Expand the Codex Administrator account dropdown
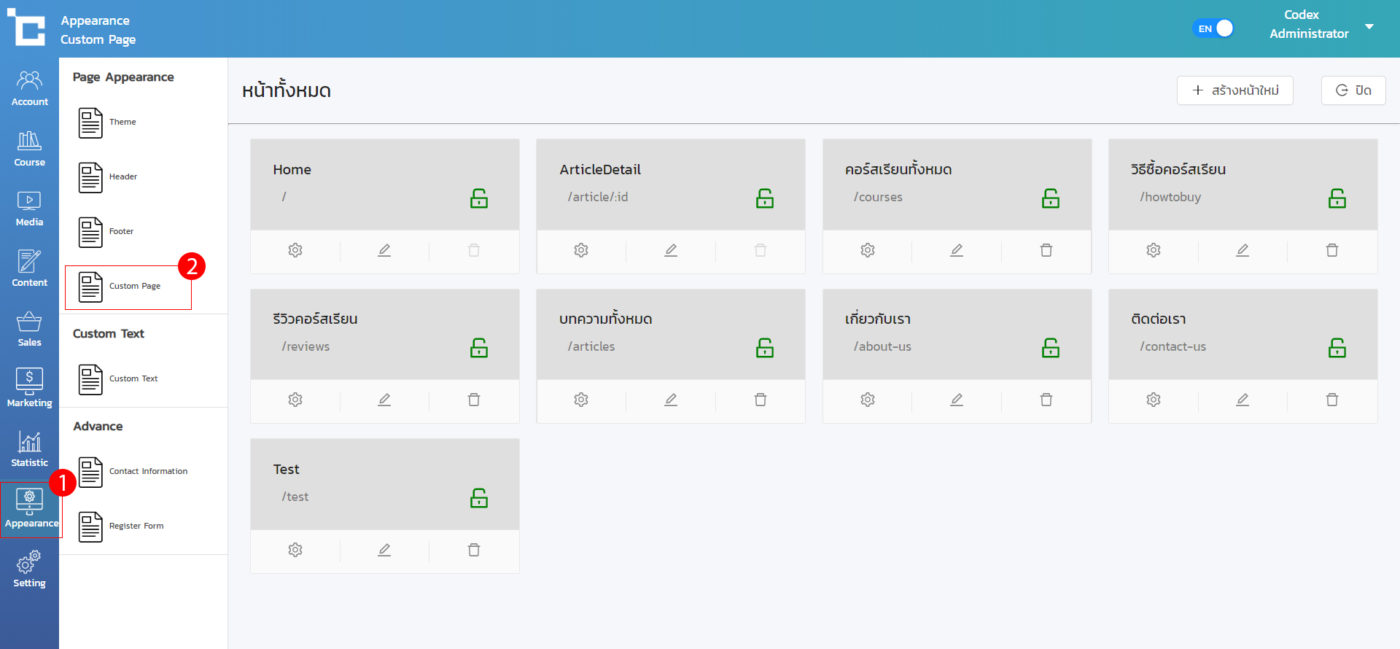Screen dimensions: 1400x649 [1369, 27]
